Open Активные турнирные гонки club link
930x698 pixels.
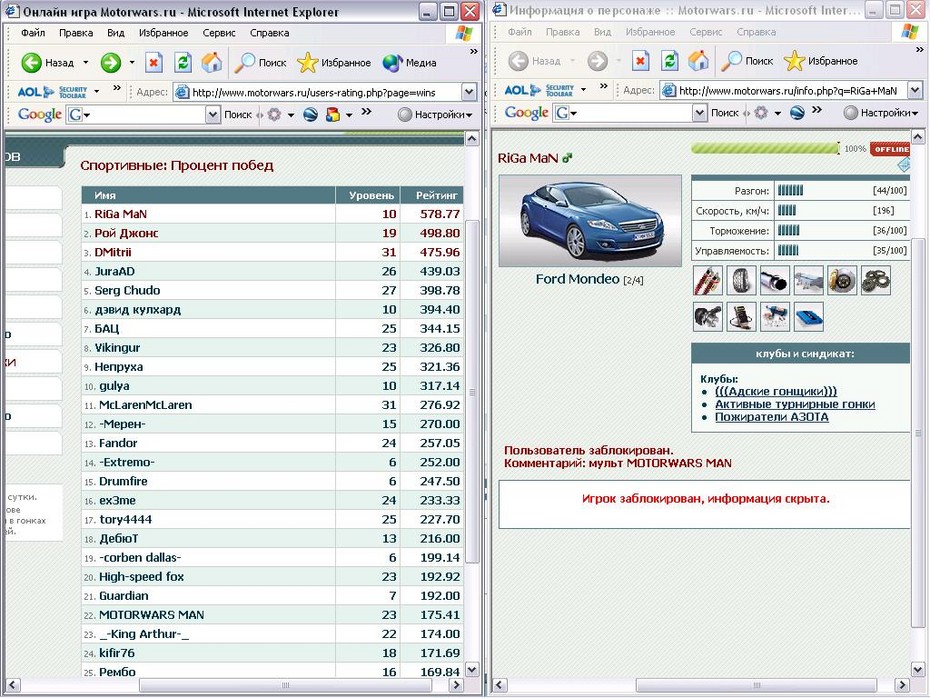795,404
